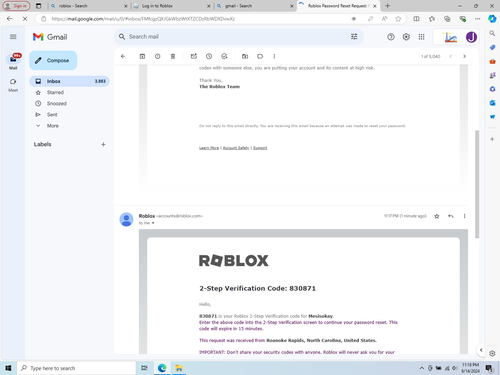500x375 pixels.
Task: Stop loading the page
Action: 25,19
